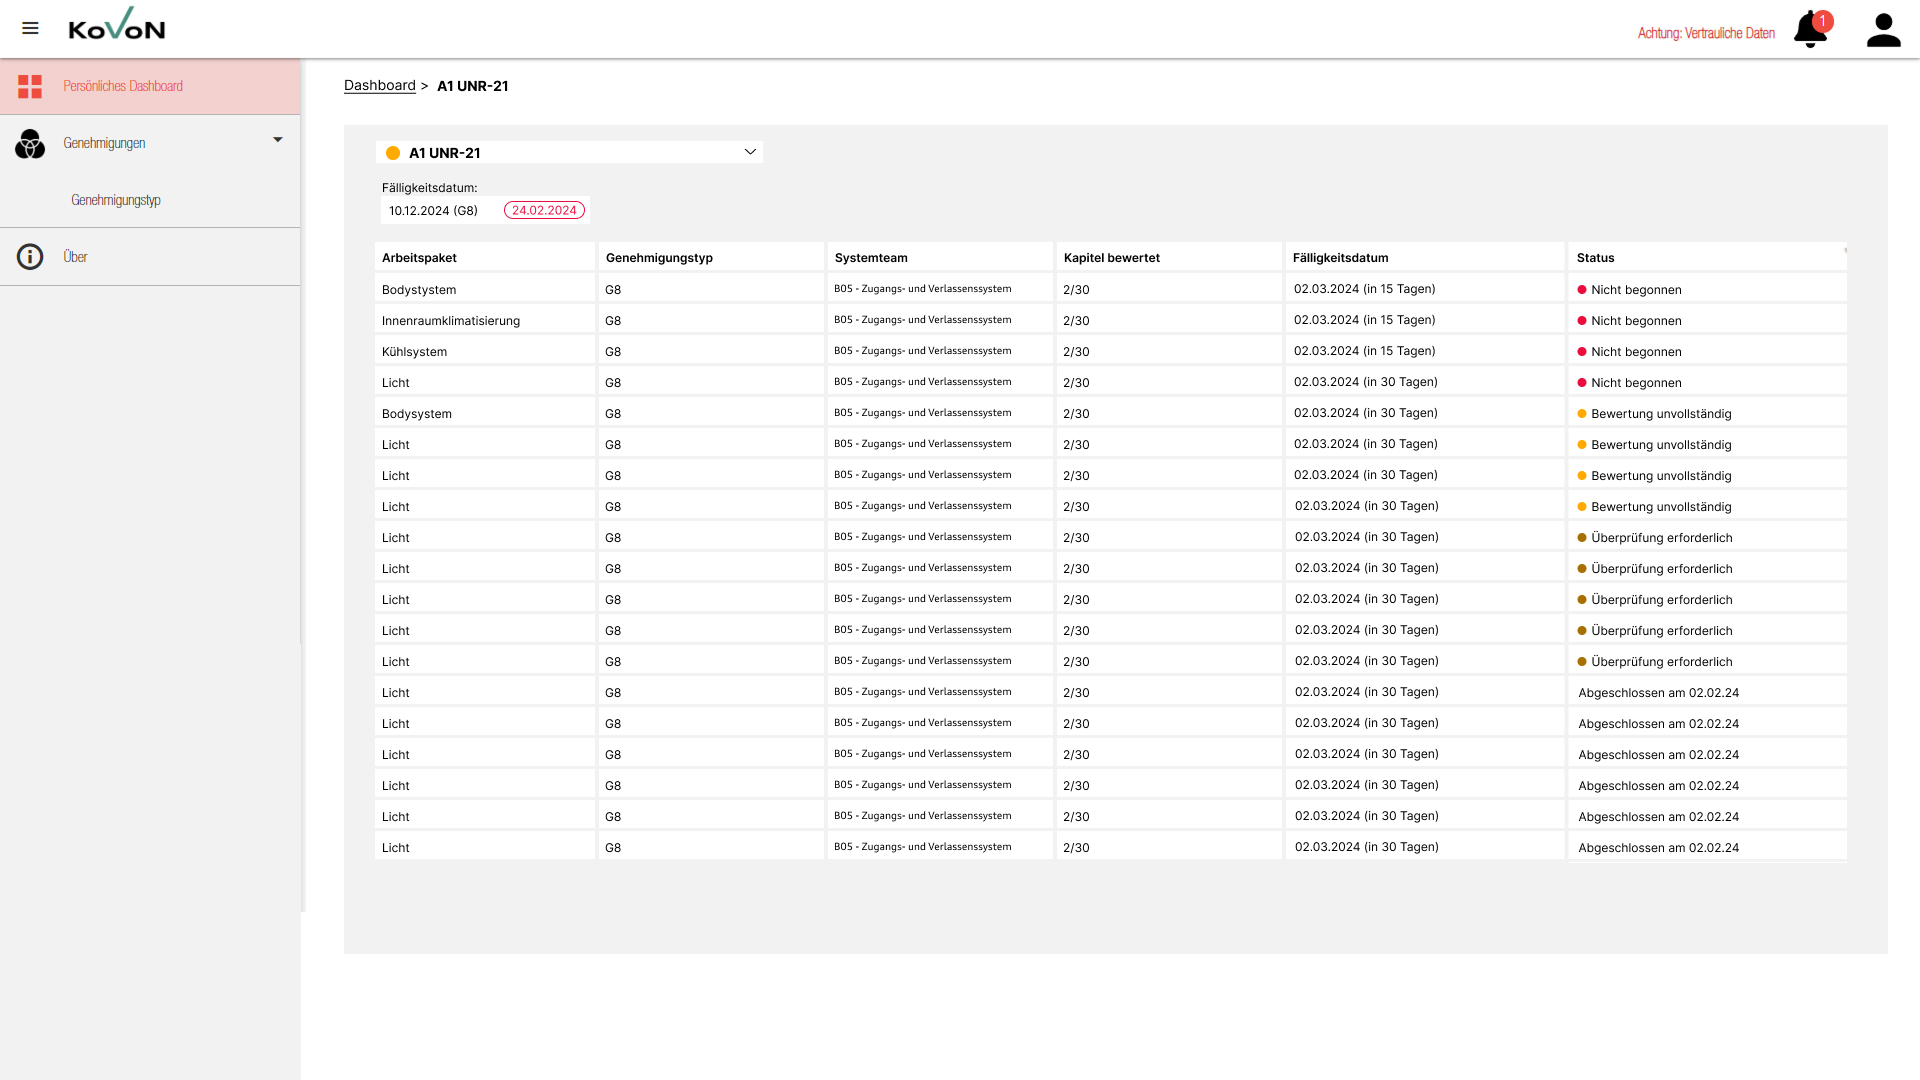
Task: Click the Genehmigungen circles icon
Action: pyautogui.click(x=30, y=144)
